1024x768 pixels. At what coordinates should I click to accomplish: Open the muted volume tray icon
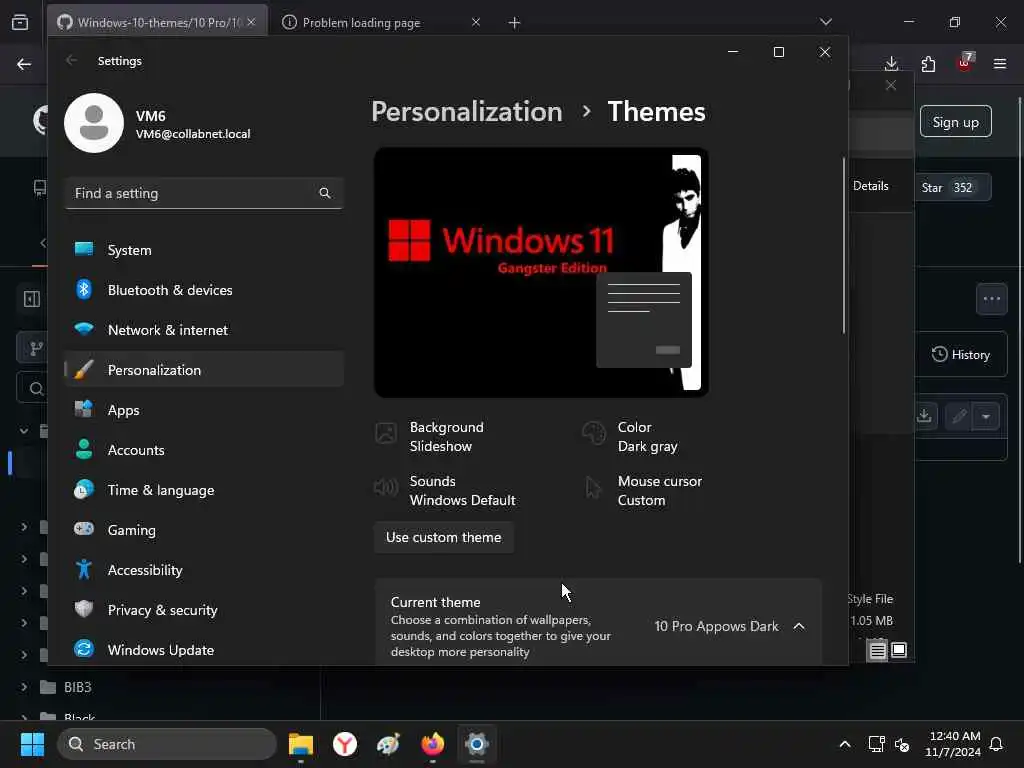point(902,744)
